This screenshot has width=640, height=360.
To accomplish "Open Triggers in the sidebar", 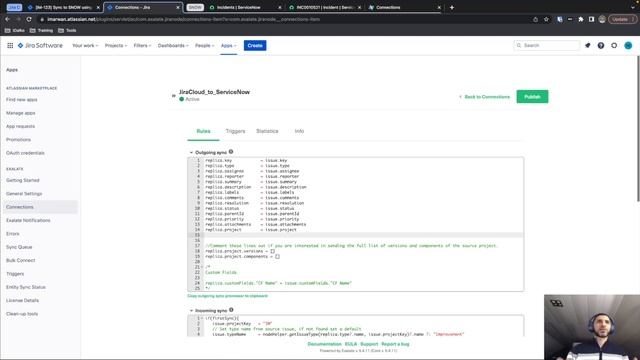I will (x=15, y=274).
